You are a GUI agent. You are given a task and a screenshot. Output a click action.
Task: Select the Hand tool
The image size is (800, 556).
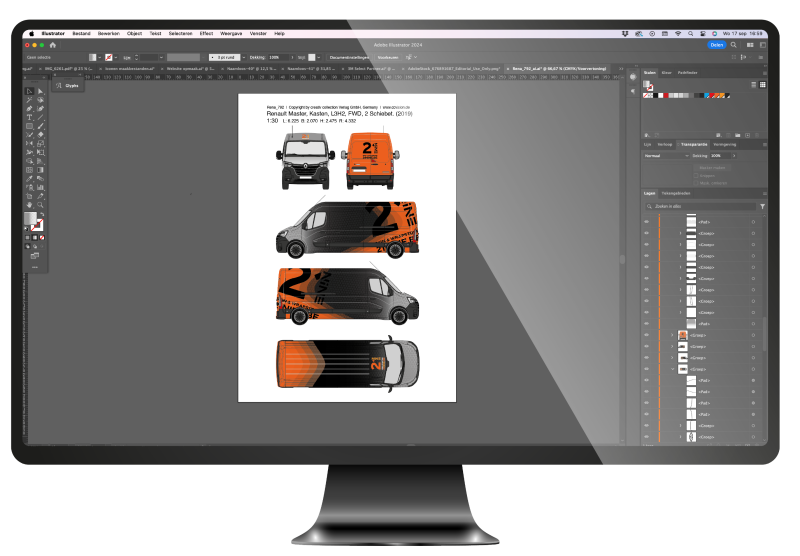click(x=29, y=205)
